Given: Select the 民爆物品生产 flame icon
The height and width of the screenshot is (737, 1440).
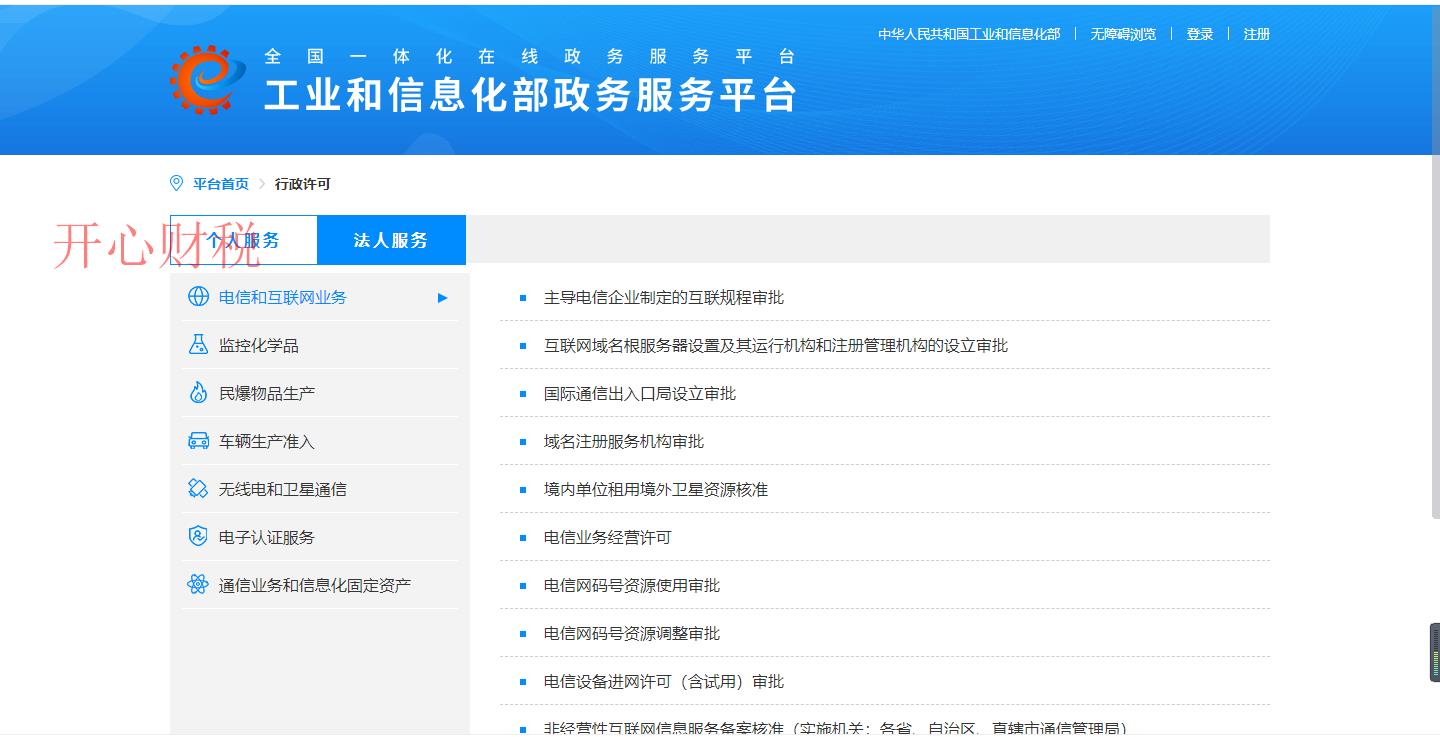Looking at the screenshot, I should pyautogui.click(x=195, y=392).
